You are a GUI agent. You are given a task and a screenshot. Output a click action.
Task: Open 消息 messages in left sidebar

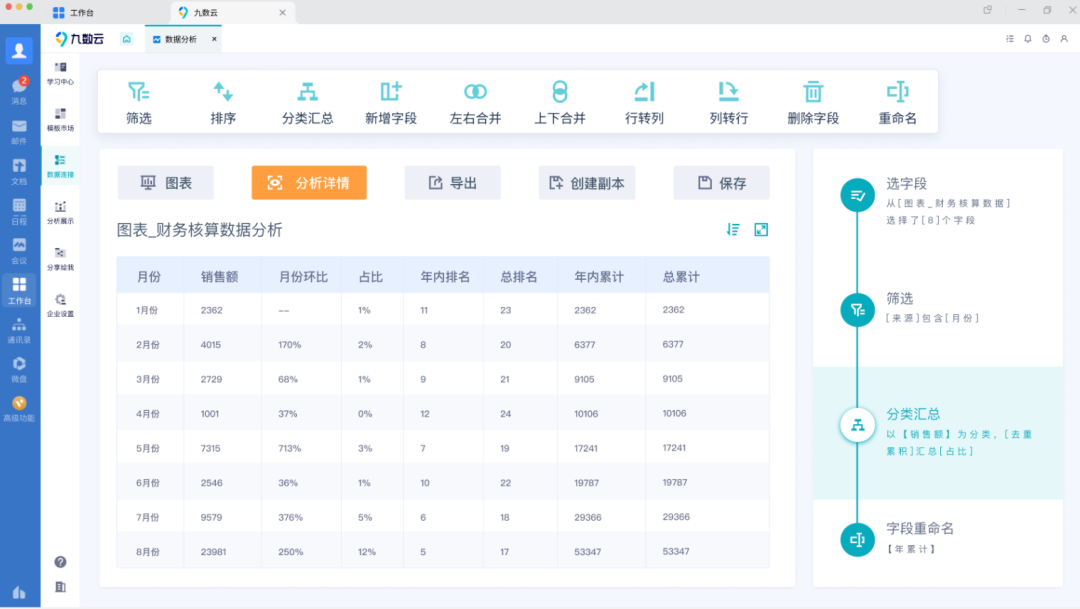pos(19,90)
